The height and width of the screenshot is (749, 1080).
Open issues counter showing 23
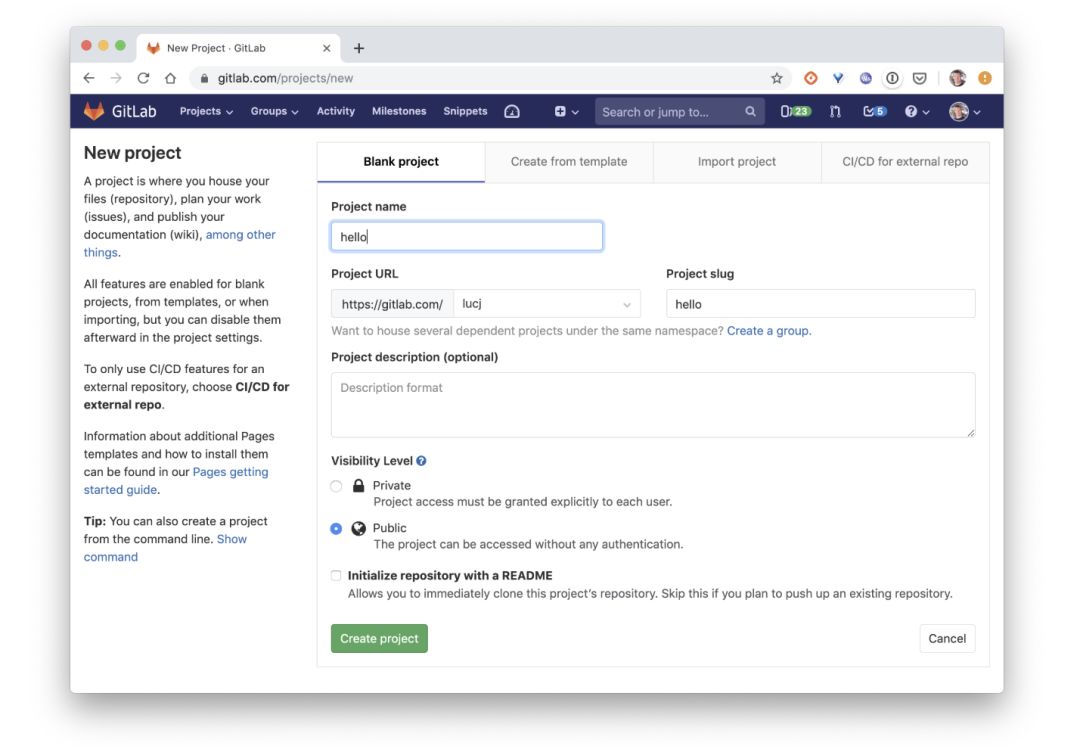coord(796,112)
